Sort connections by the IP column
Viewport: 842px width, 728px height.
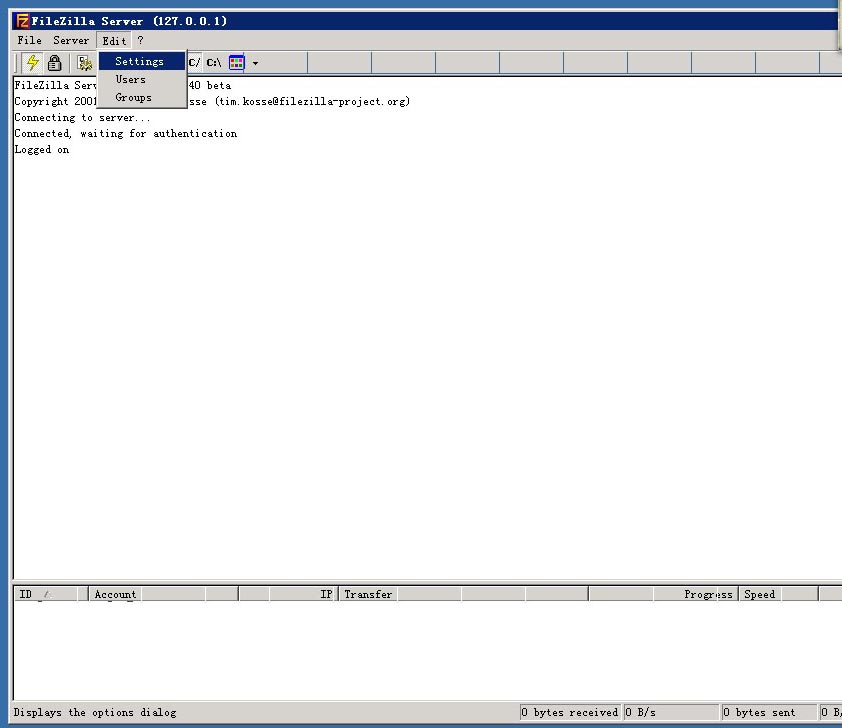[288, 594]
